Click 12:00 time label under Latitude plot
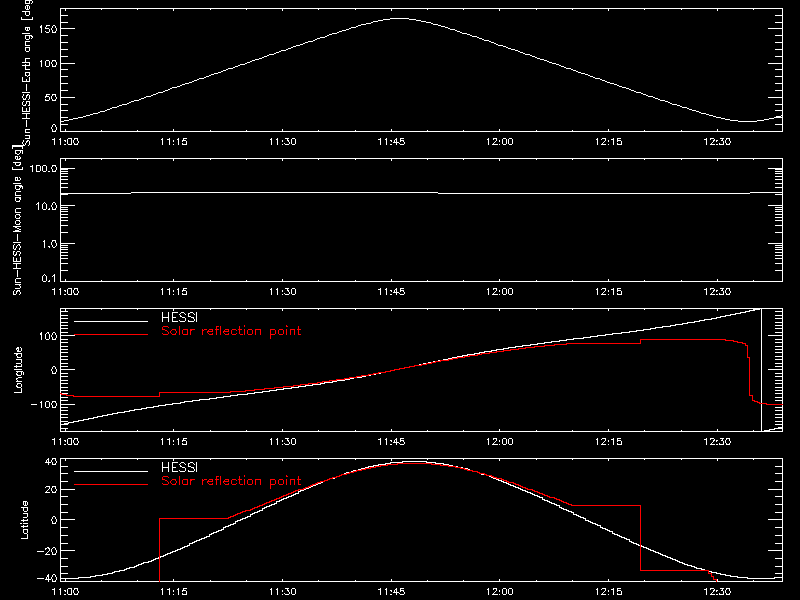Image resolution: width=800 pixels, height=600 pixels. point(500,591)
